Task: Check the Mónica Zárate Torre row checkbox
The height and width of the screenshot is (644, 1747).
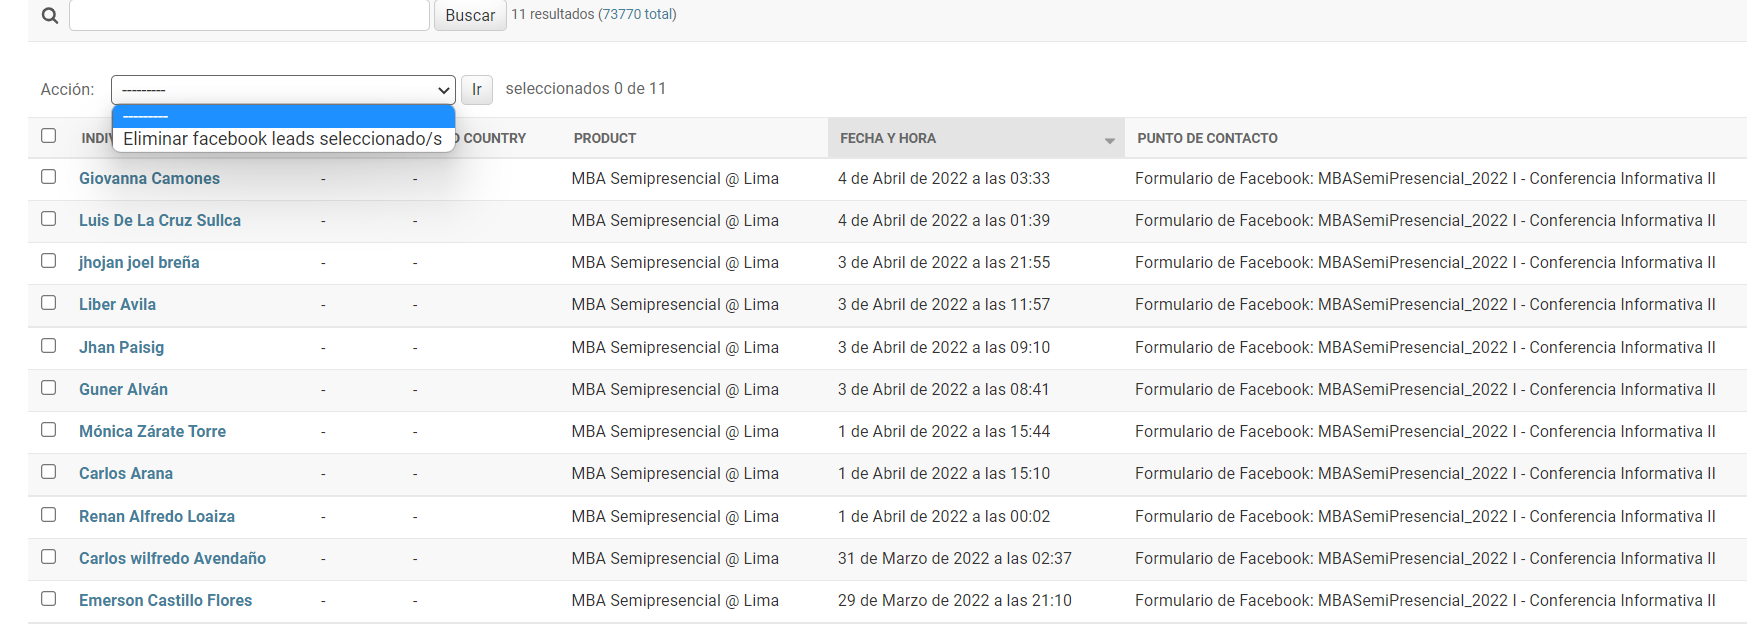Action: pyautogui.click(x=48, y=429)
